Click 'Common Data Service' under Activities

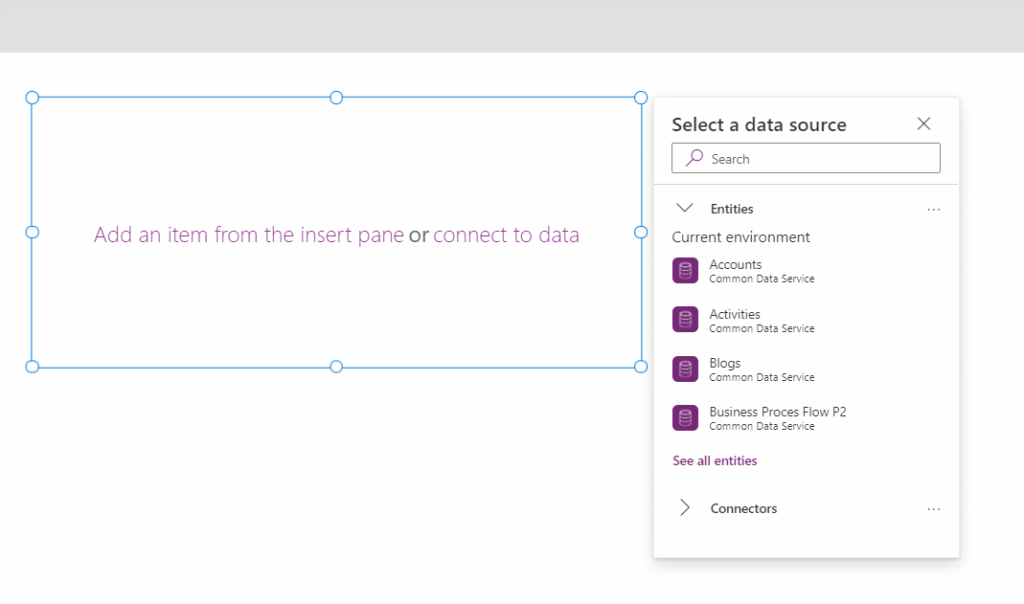(761, 328)
